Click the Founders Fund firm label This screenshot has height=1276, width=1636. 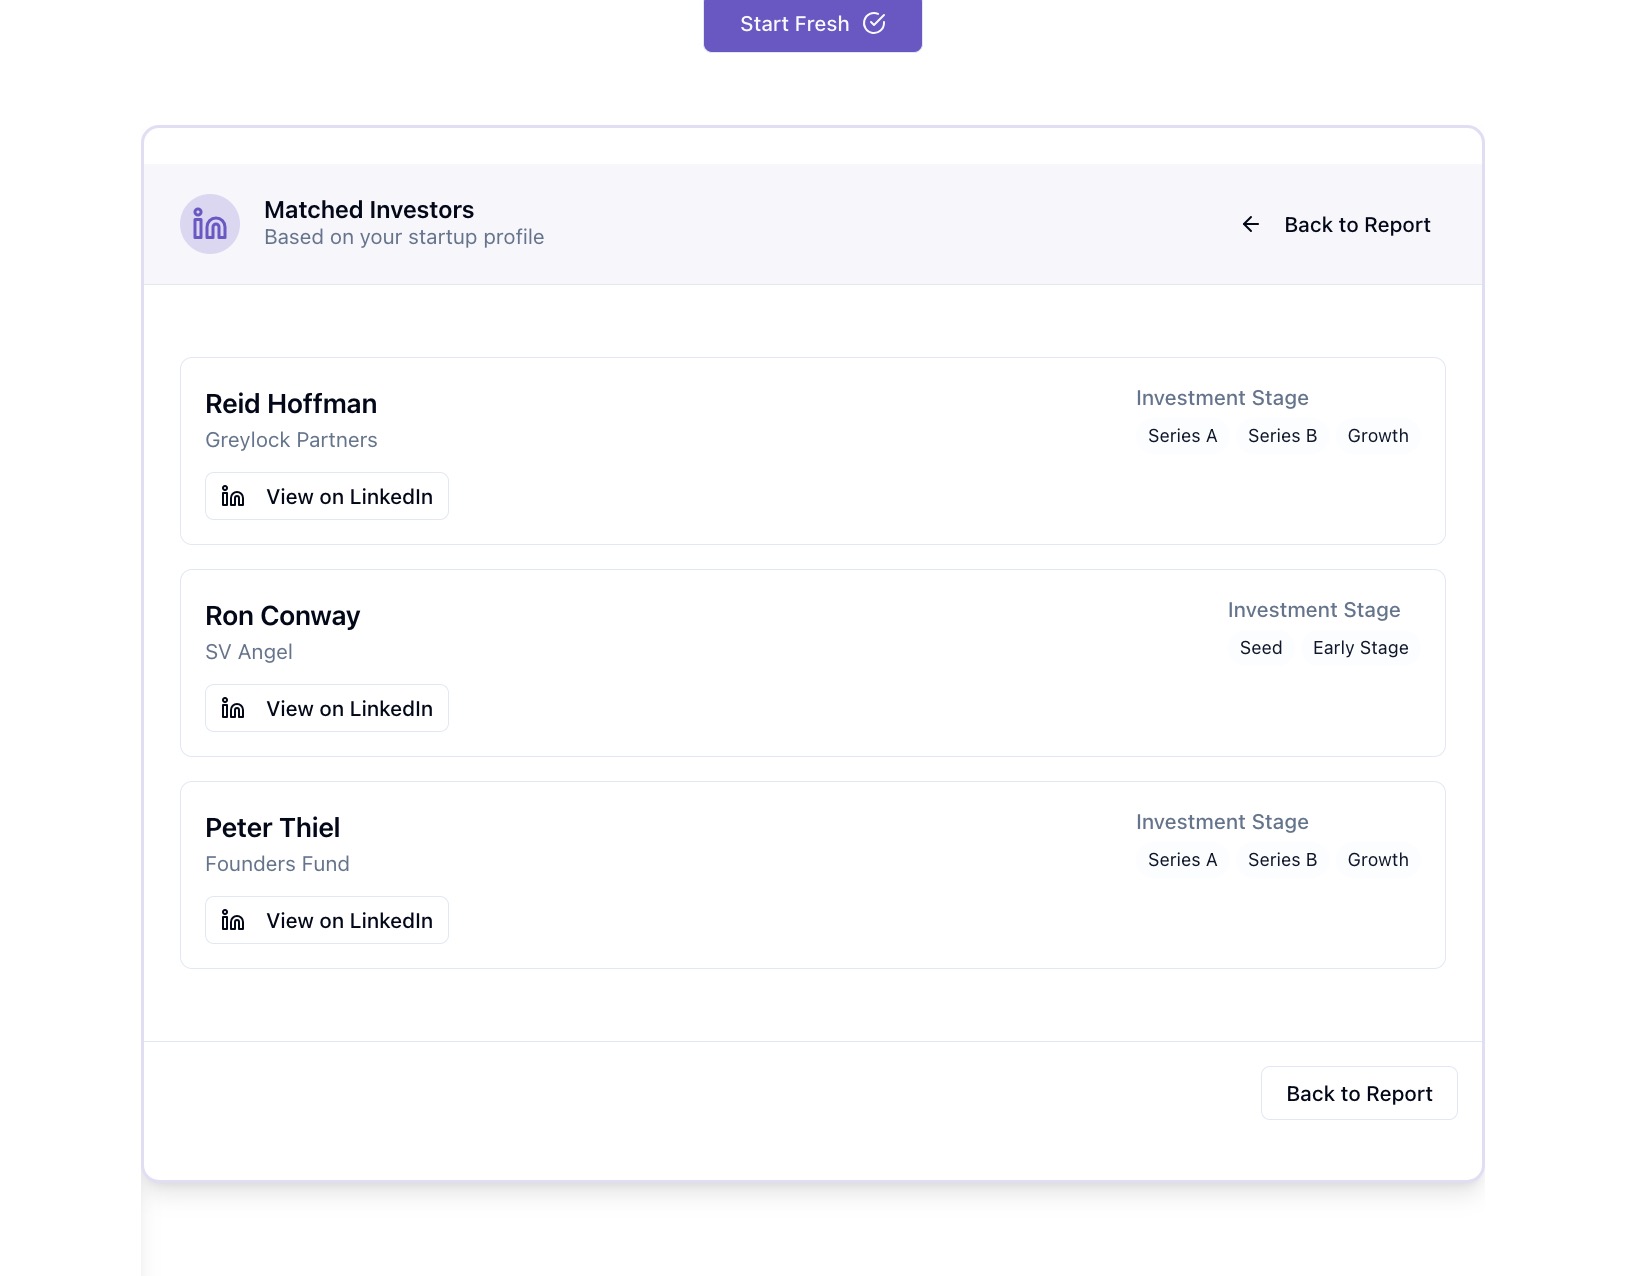(277, 864)
